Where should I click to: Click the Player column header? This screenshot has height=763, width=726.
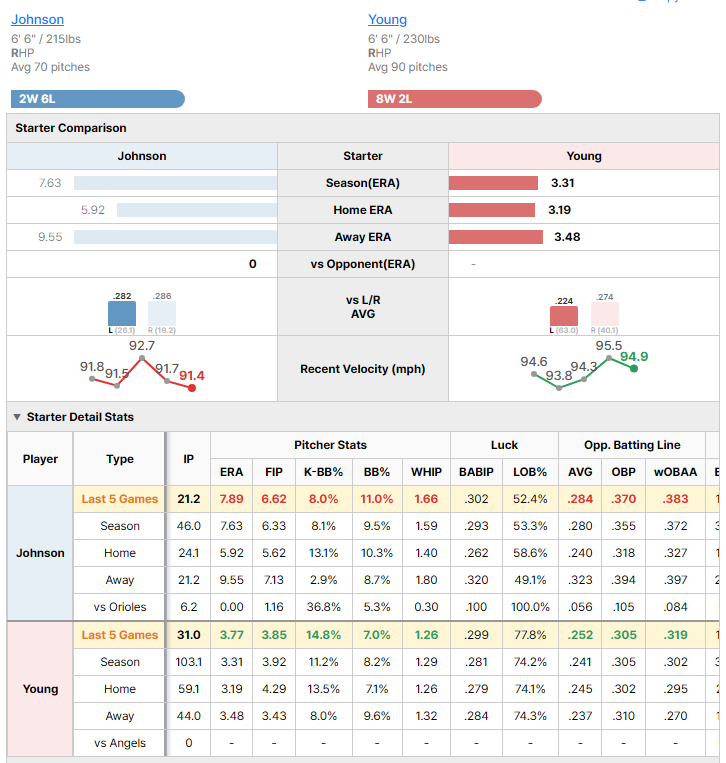pyautogui.click(x=40, y=459)
